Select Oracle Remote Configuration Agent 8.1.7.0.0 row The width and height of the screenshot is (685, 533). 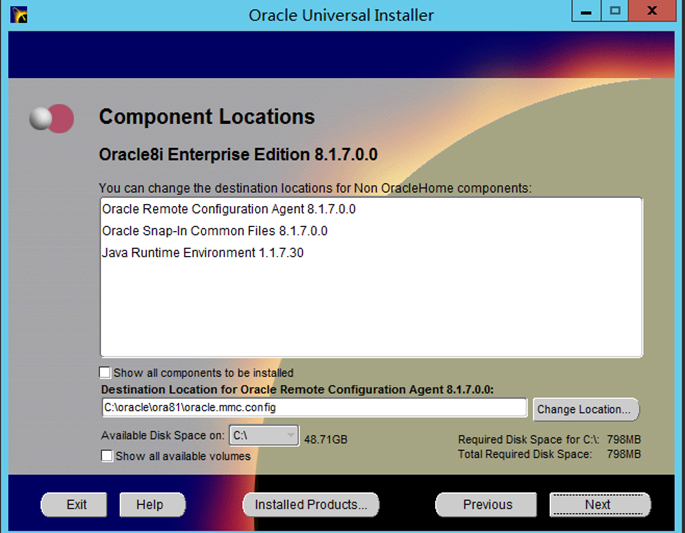click(x=371, y=209)
